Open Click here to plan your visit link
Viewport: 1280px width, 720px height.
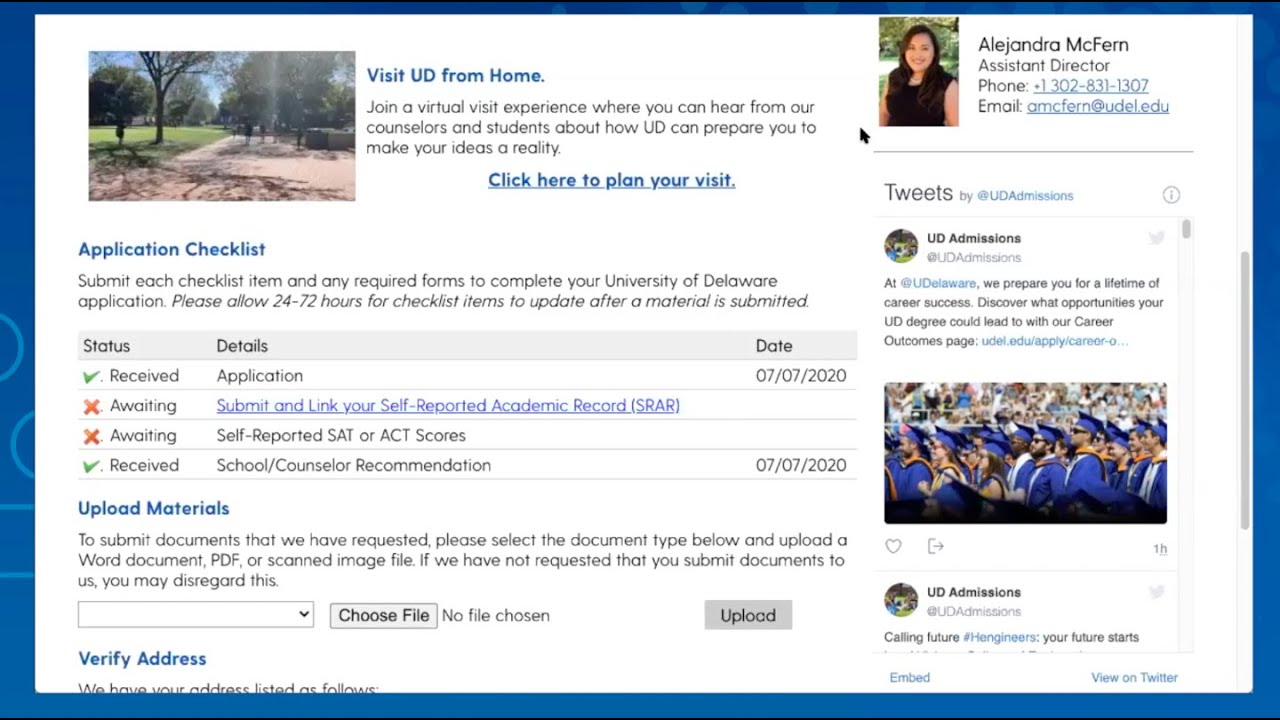coord(611,180)
